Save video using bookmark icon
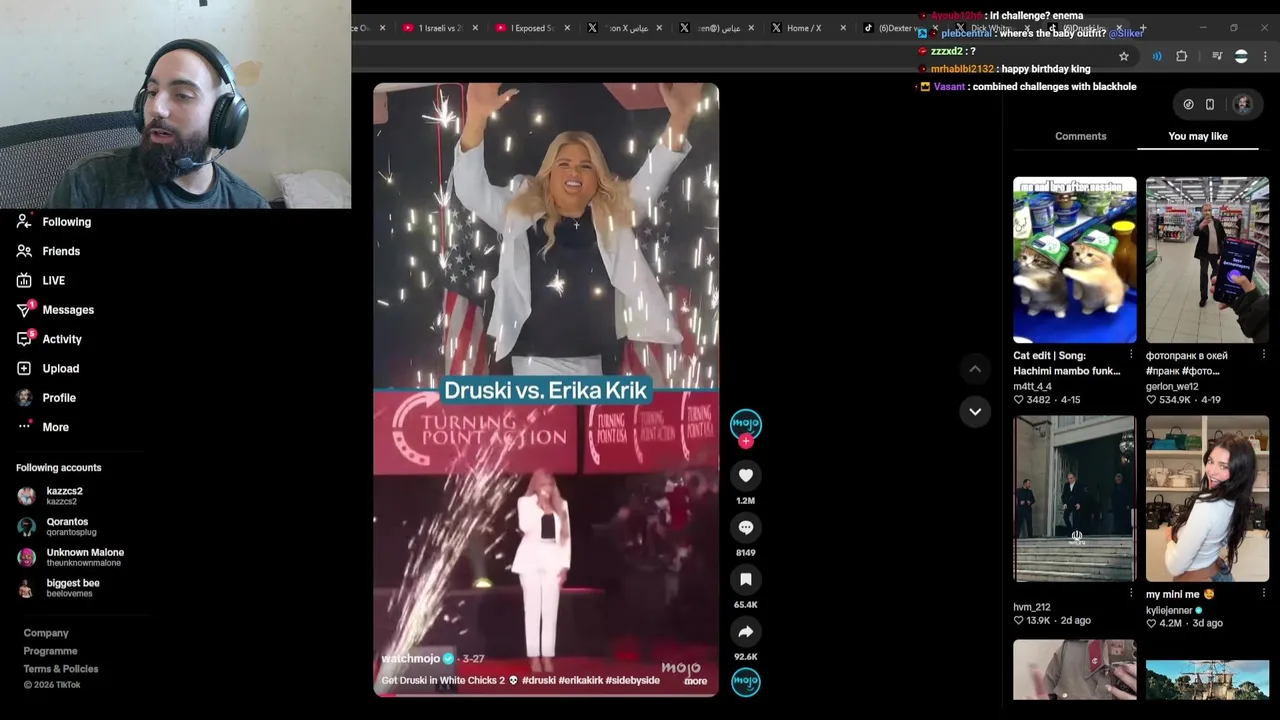The height and width of the screenshot is (720, 1280). click(x=746, y=580)
